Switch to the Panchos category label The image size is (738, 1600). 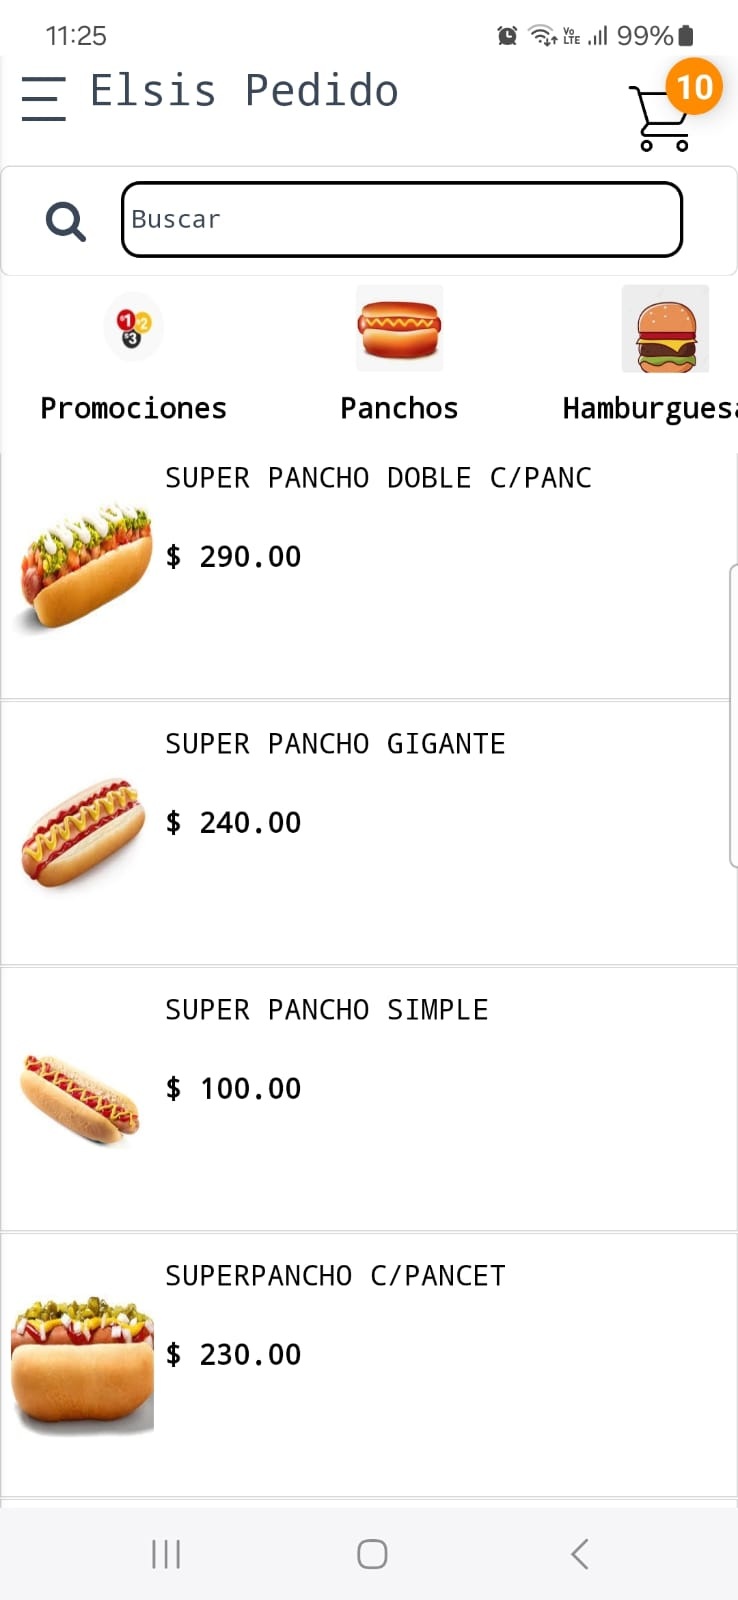point(399,408)
